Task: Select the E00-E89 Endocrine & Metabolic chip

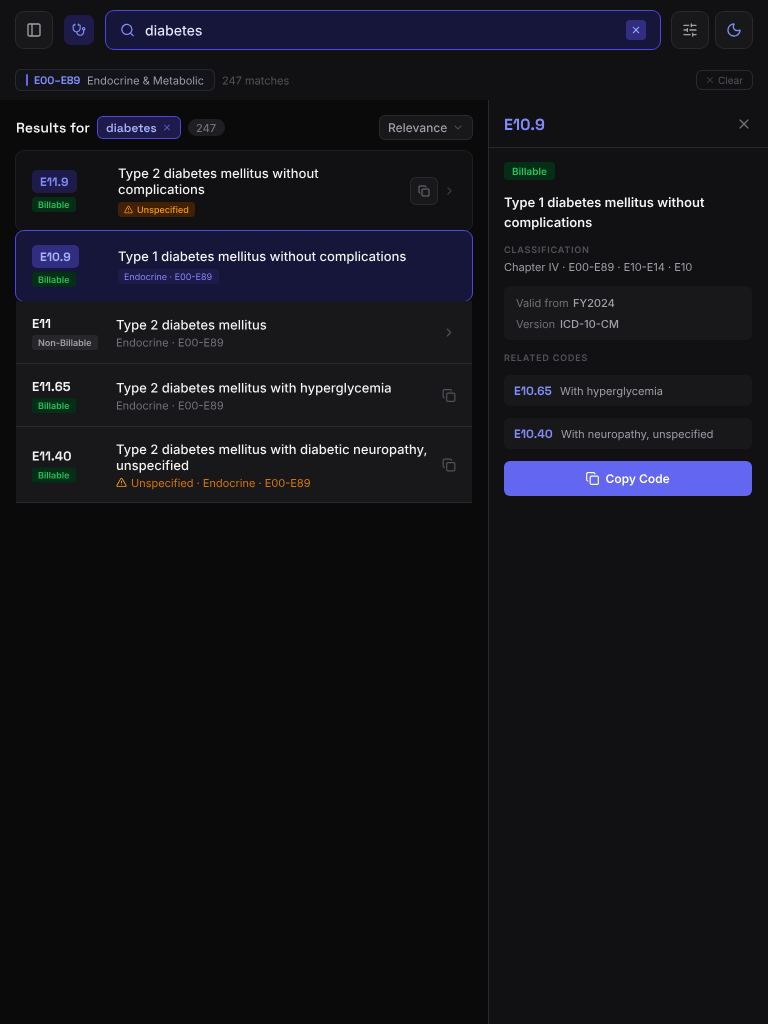Action: coord(115,80)
